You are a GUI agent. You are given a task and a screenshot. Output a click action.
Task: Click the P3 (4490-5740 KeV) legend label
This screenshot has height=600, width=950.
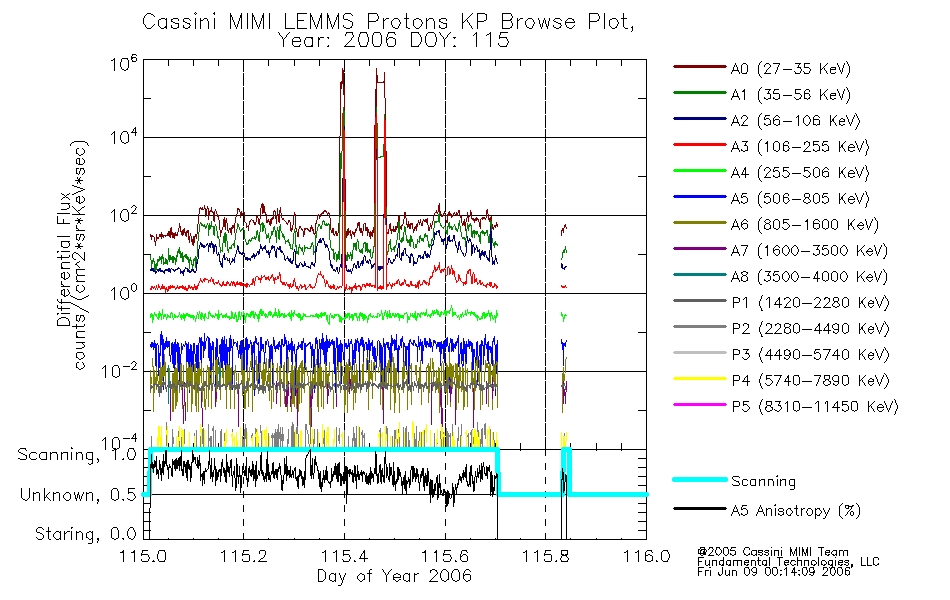pyautogui.click(x=810, y=355)
